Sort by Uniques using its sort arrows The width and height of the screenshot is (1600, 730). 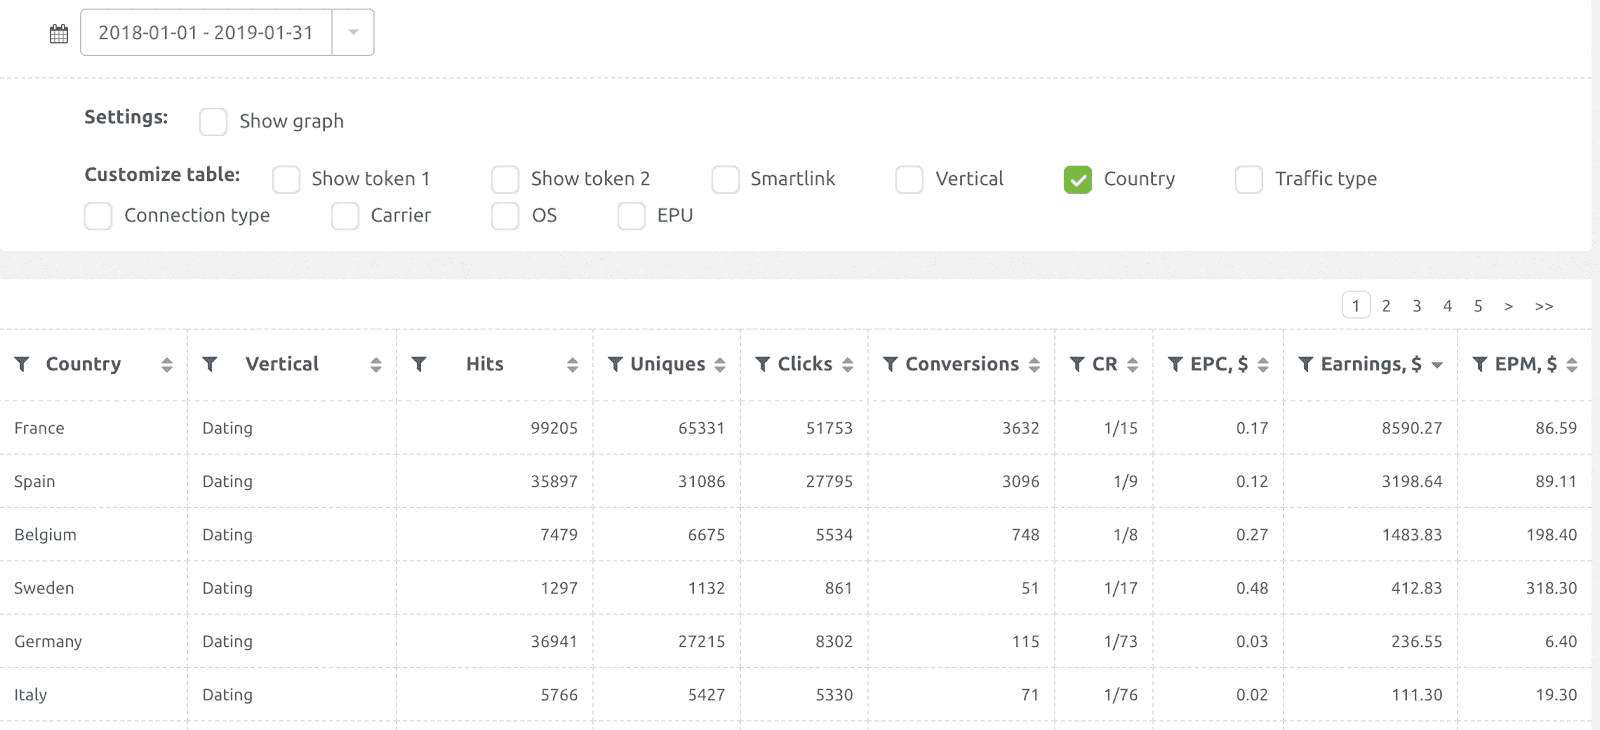720,365
